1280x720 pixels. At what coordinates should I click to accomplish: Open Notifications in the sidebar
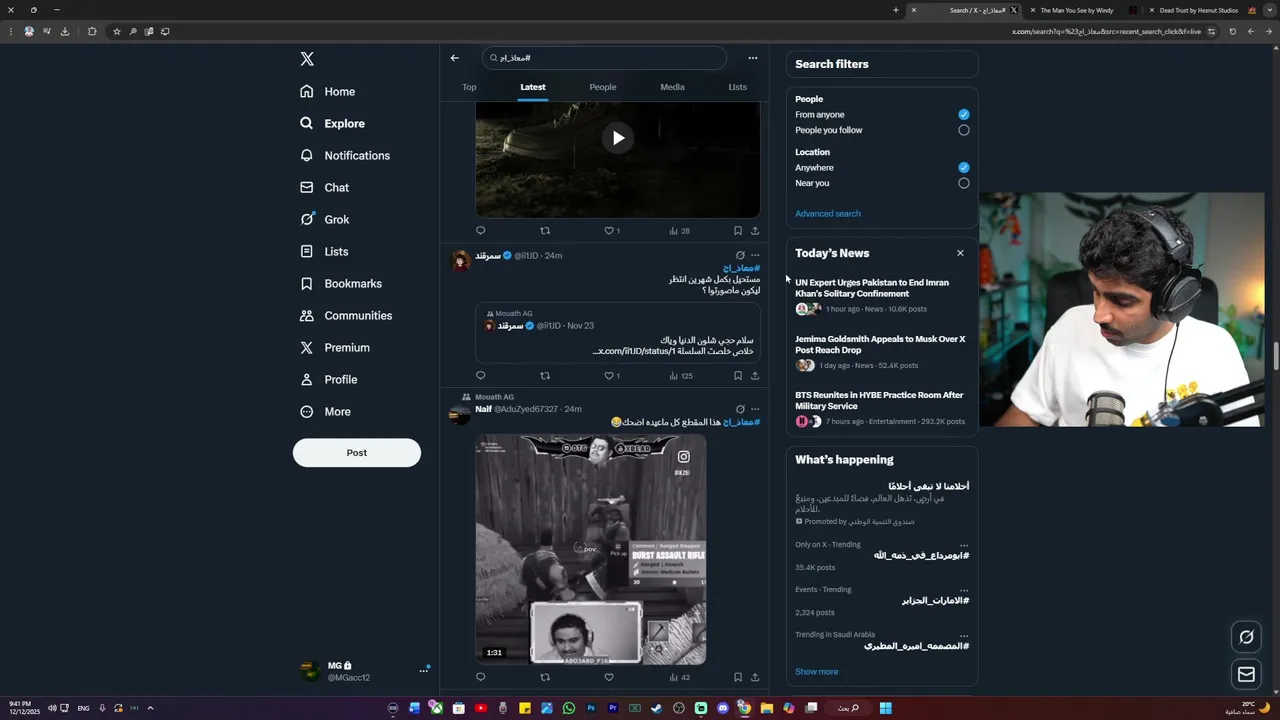pyautogui.click(x=345, y=156)
